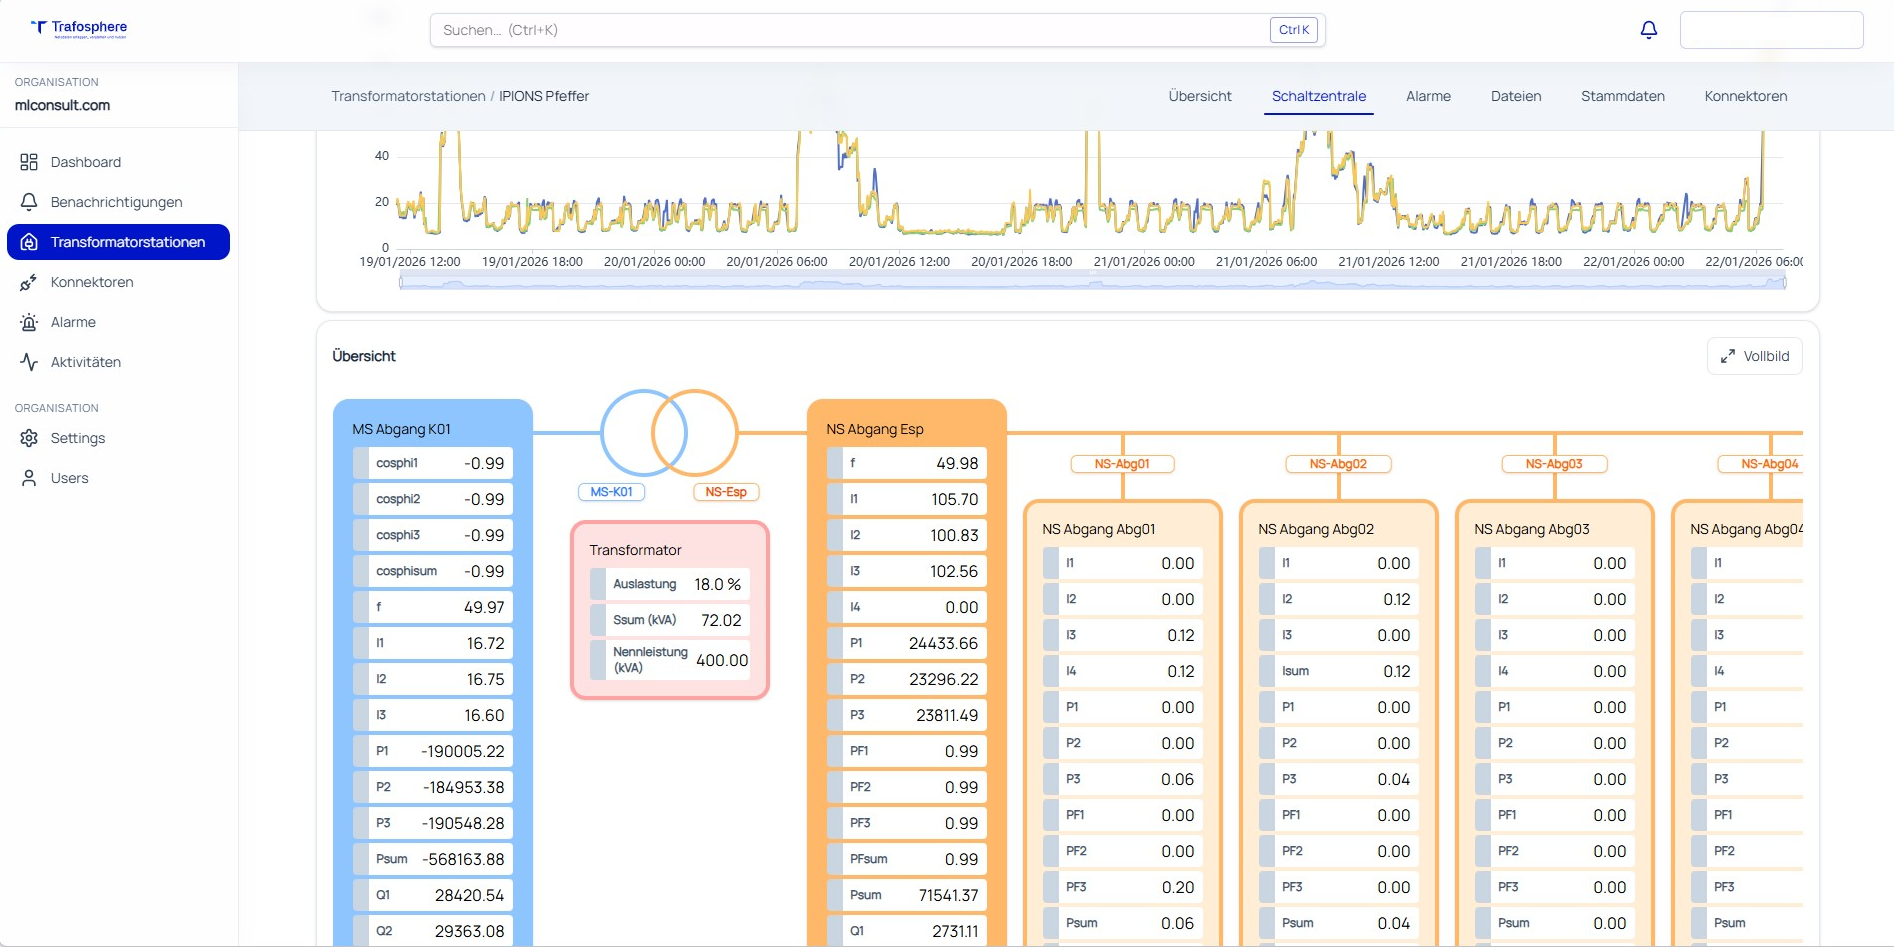The width and height of the screenshot is (1894, 947).
Task: Click the Trafosphere logo
Action: pos(79,28)
